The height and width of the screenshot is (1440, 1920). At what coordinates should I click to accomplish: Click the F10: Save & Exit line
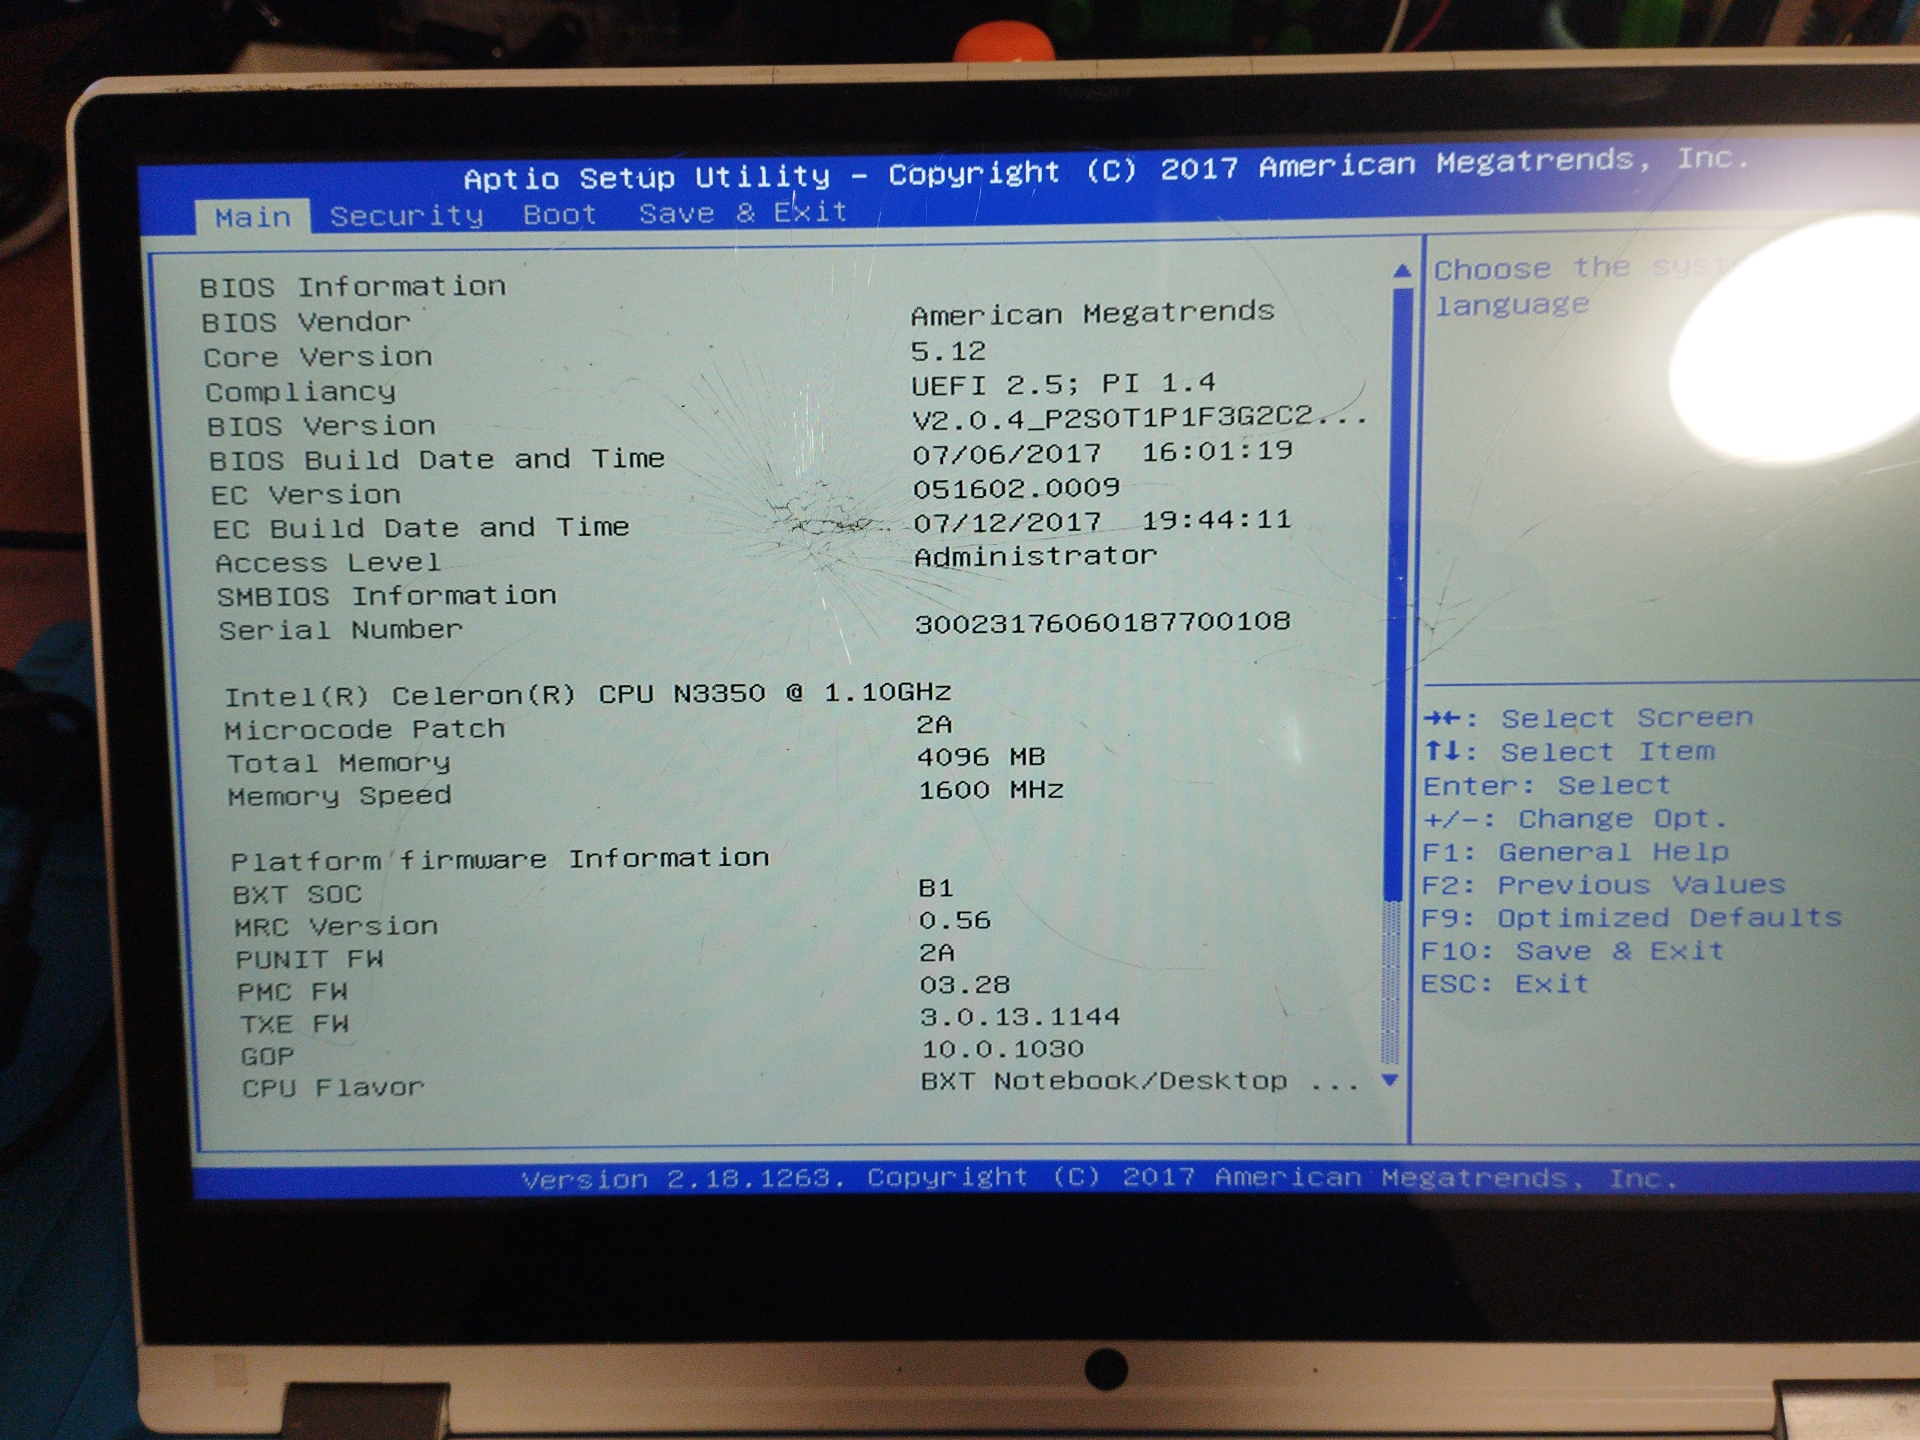point(1572,951)
